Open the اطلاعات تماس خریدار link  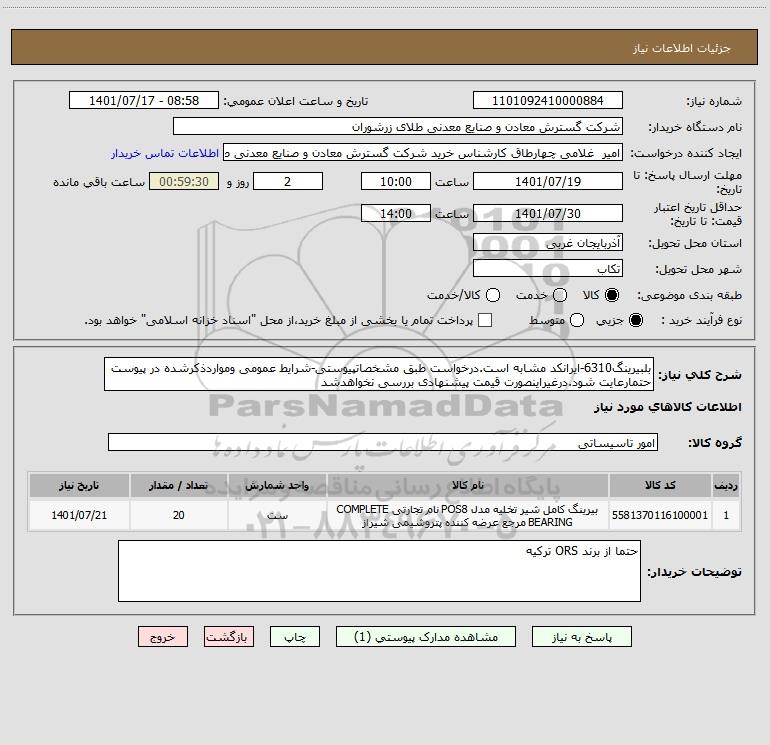pos(165,153)
